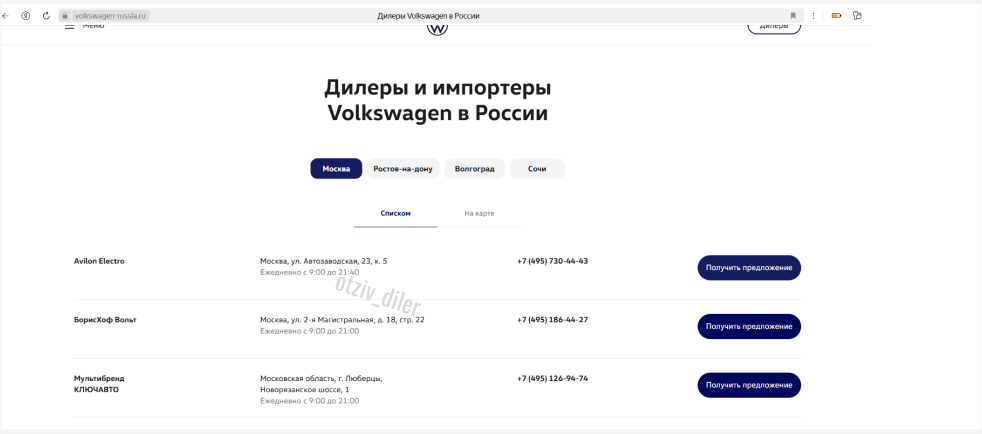The image size is (982, 434).
Task: Click the БорисХоф Вольт dealer name
Action: [105, 320]
